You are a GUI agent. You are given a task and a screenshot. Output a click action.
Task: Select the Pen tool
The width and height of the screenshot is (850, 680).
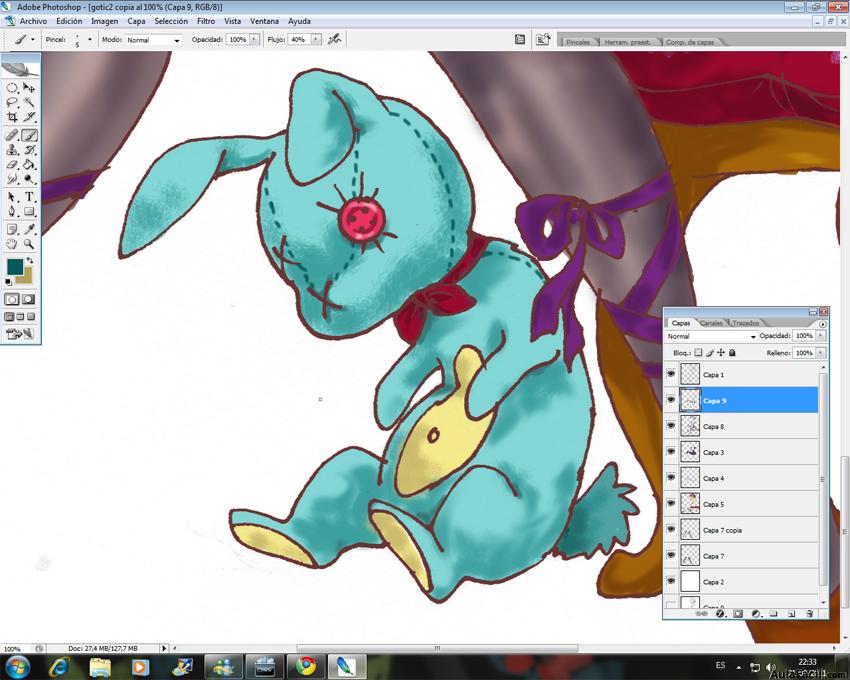tap(12, 211)
